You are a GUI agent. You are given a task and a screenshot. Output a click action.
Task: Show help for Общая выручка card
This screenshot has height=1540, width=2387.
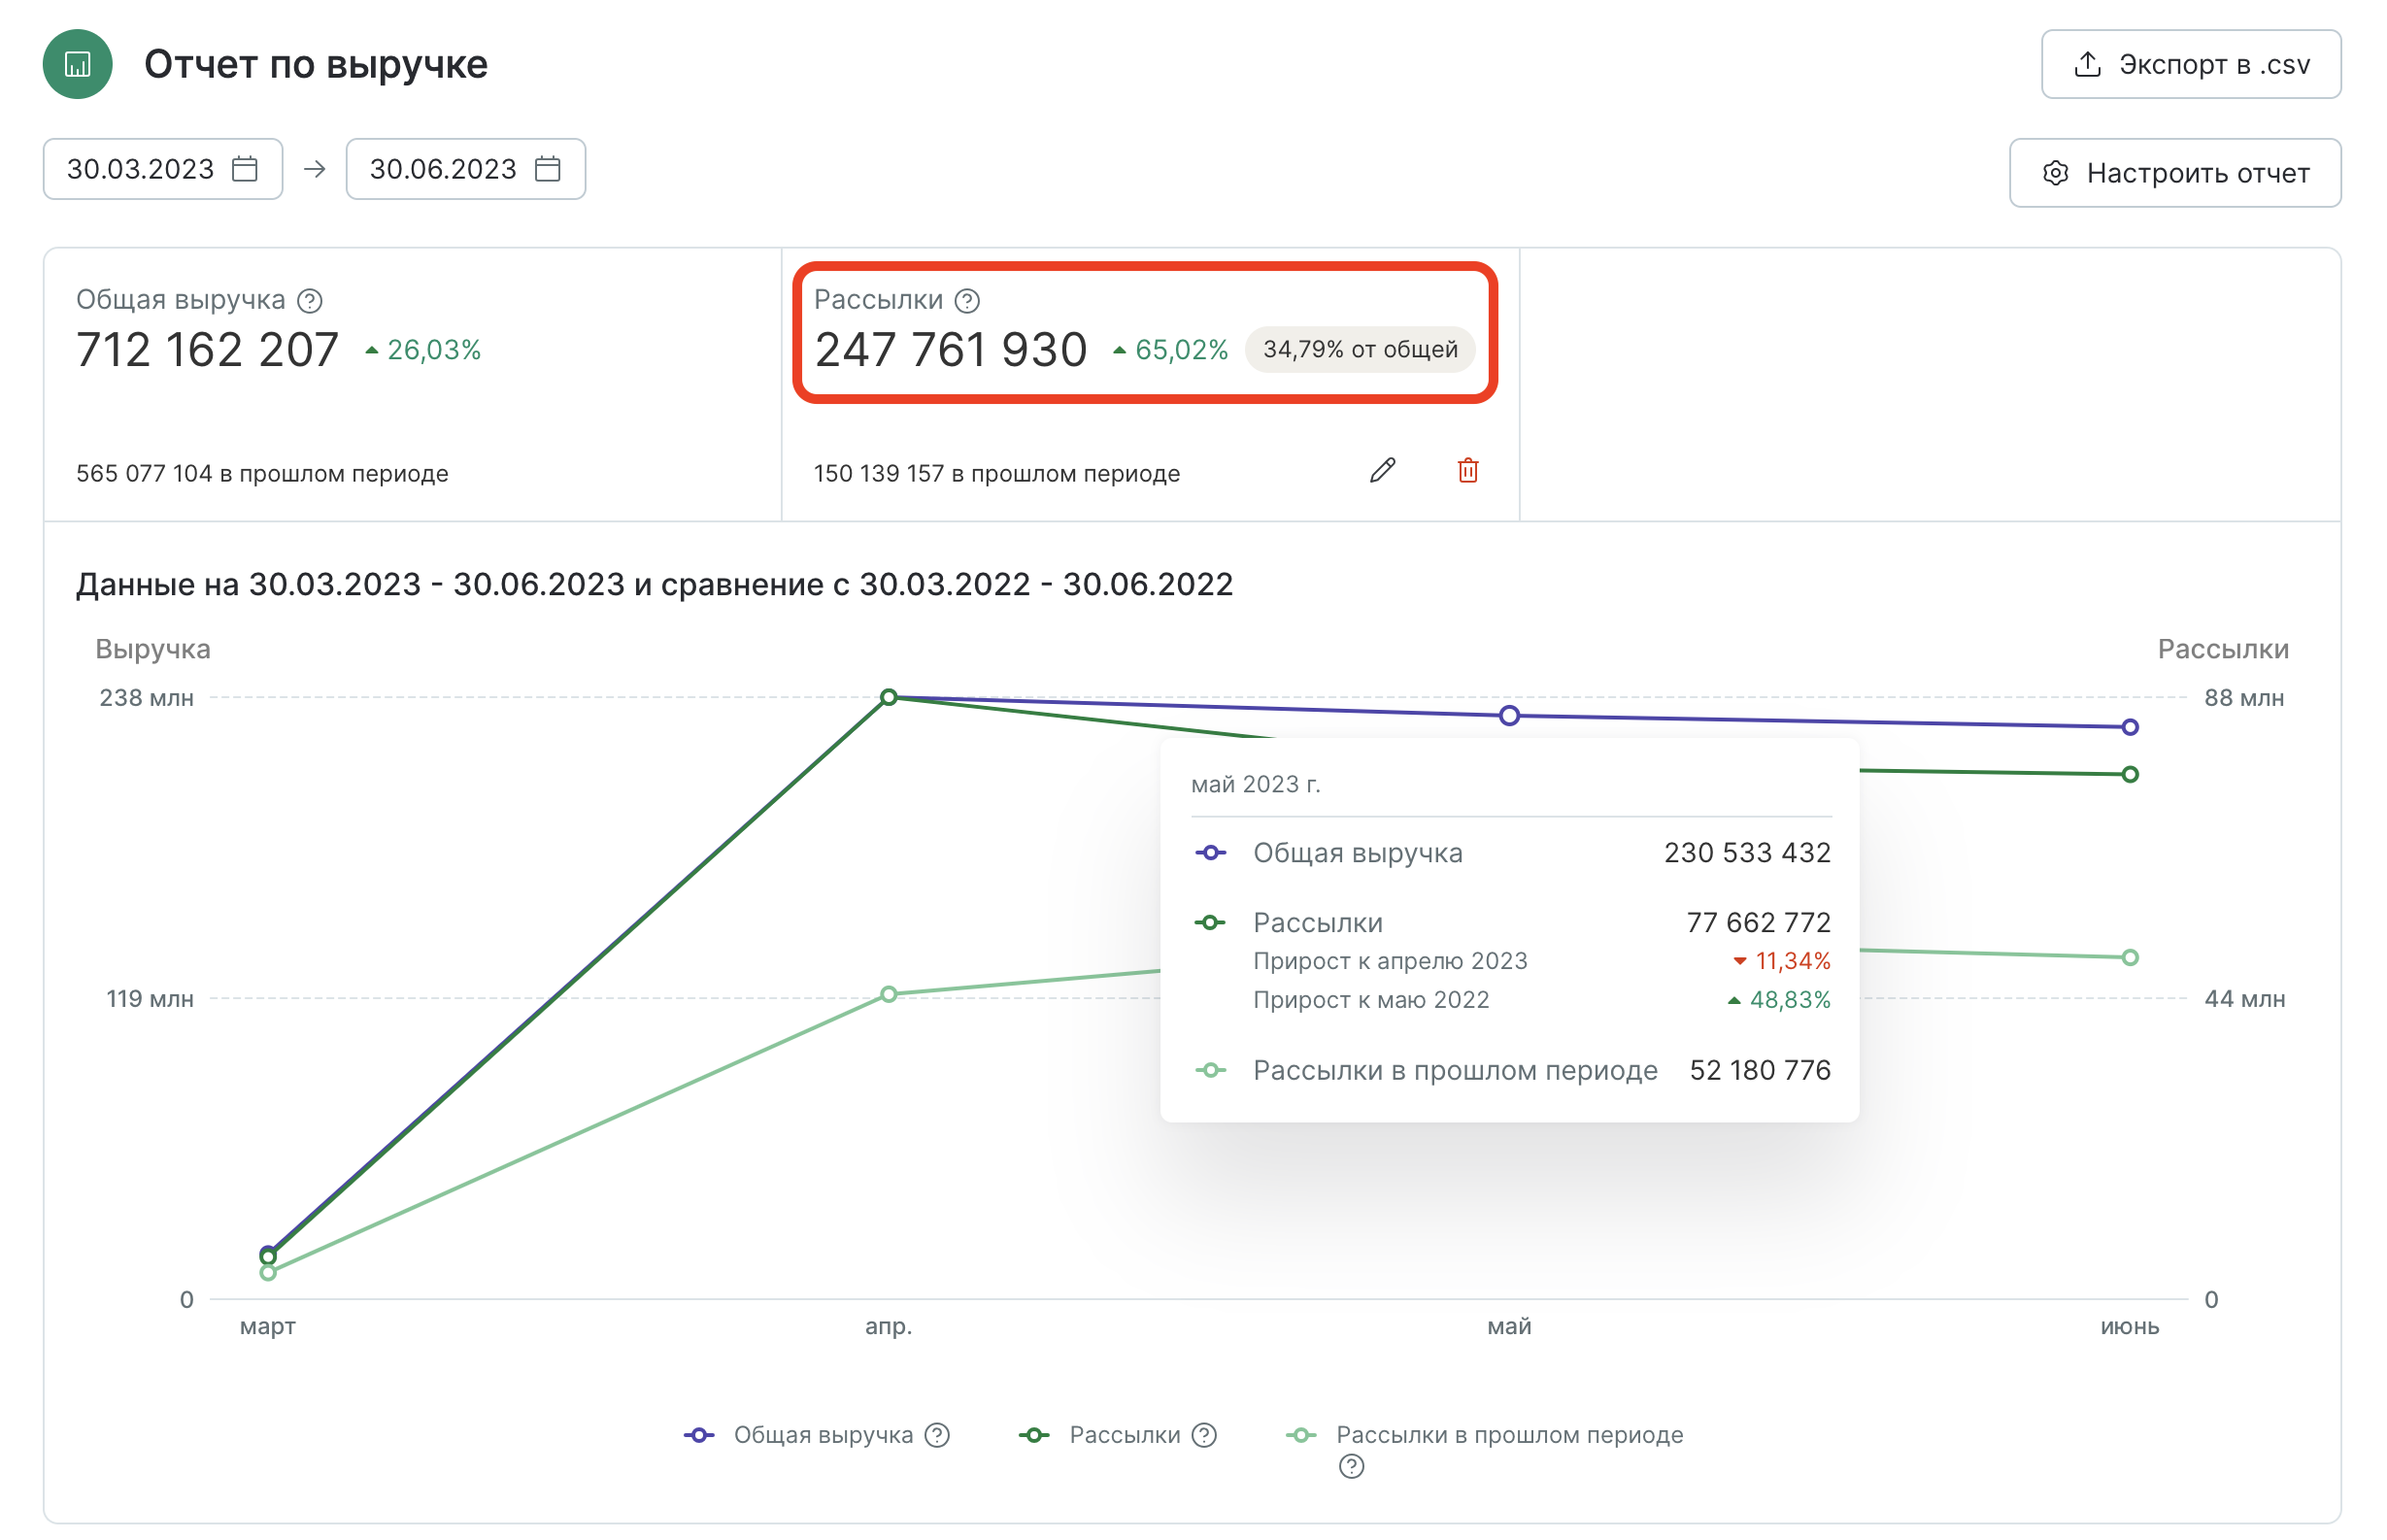tap(310, 300)
